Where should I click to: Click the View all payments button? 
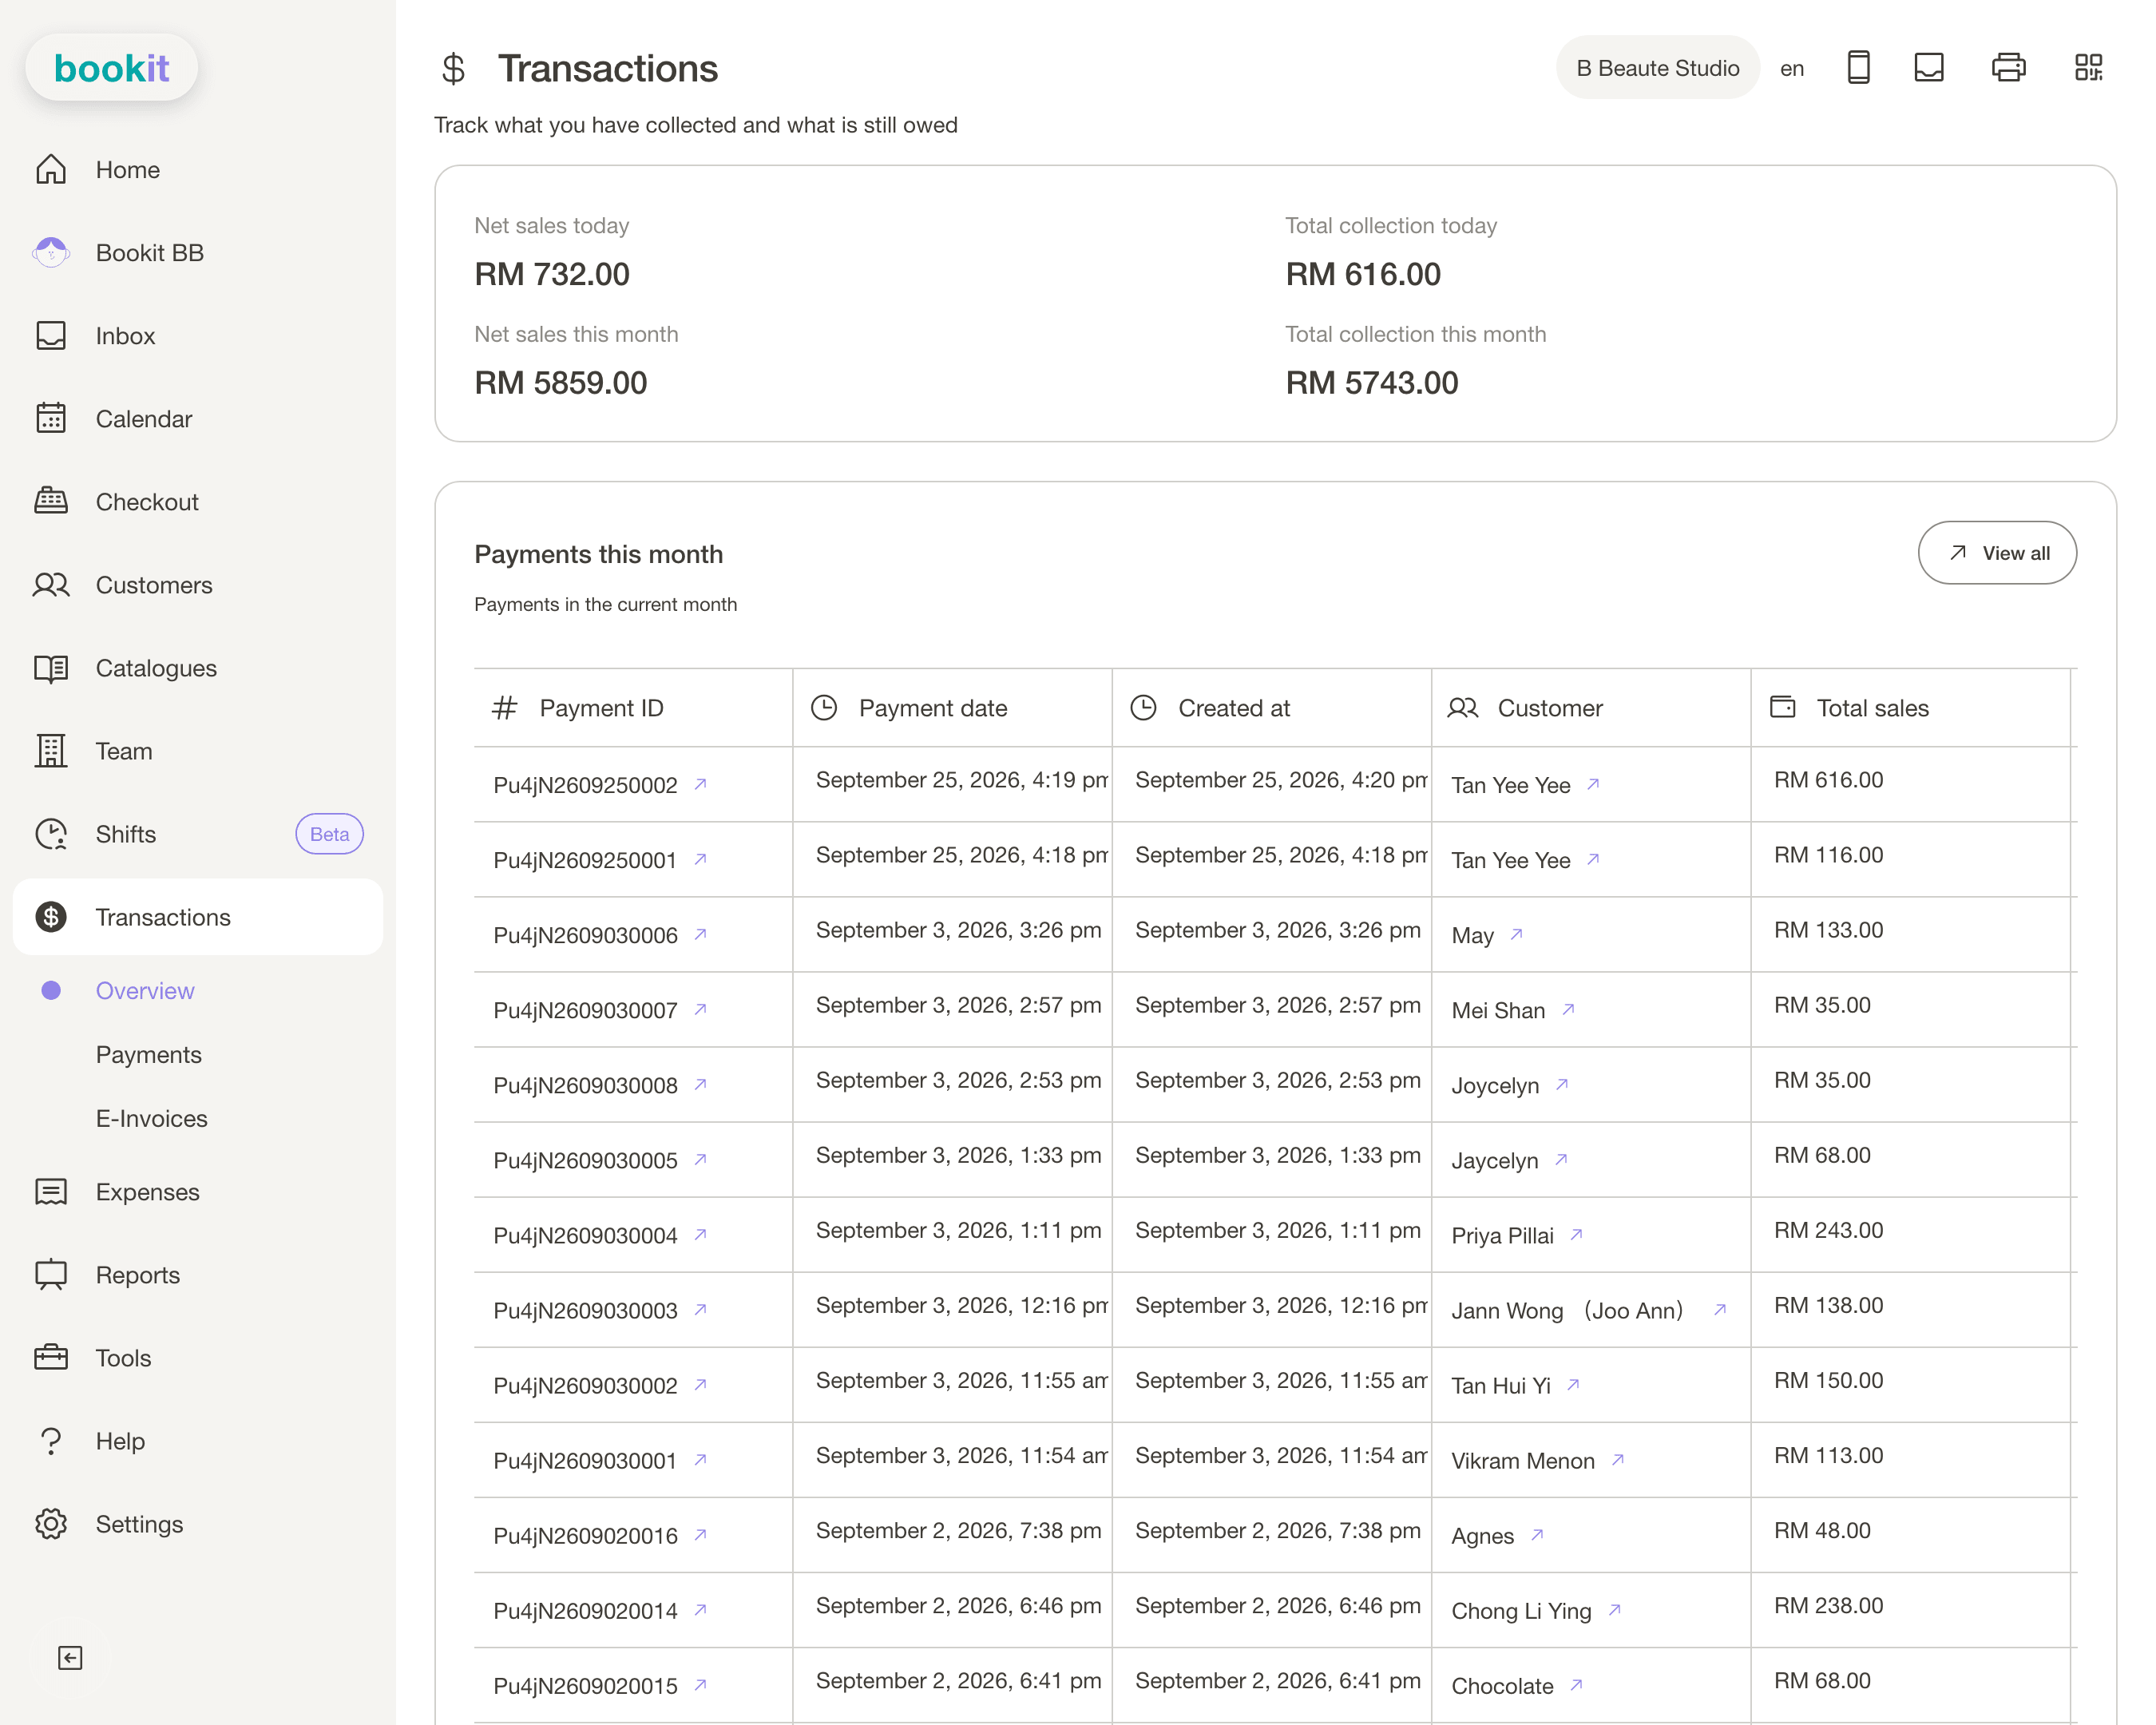pyautogui.click(x=1996, y=553)
